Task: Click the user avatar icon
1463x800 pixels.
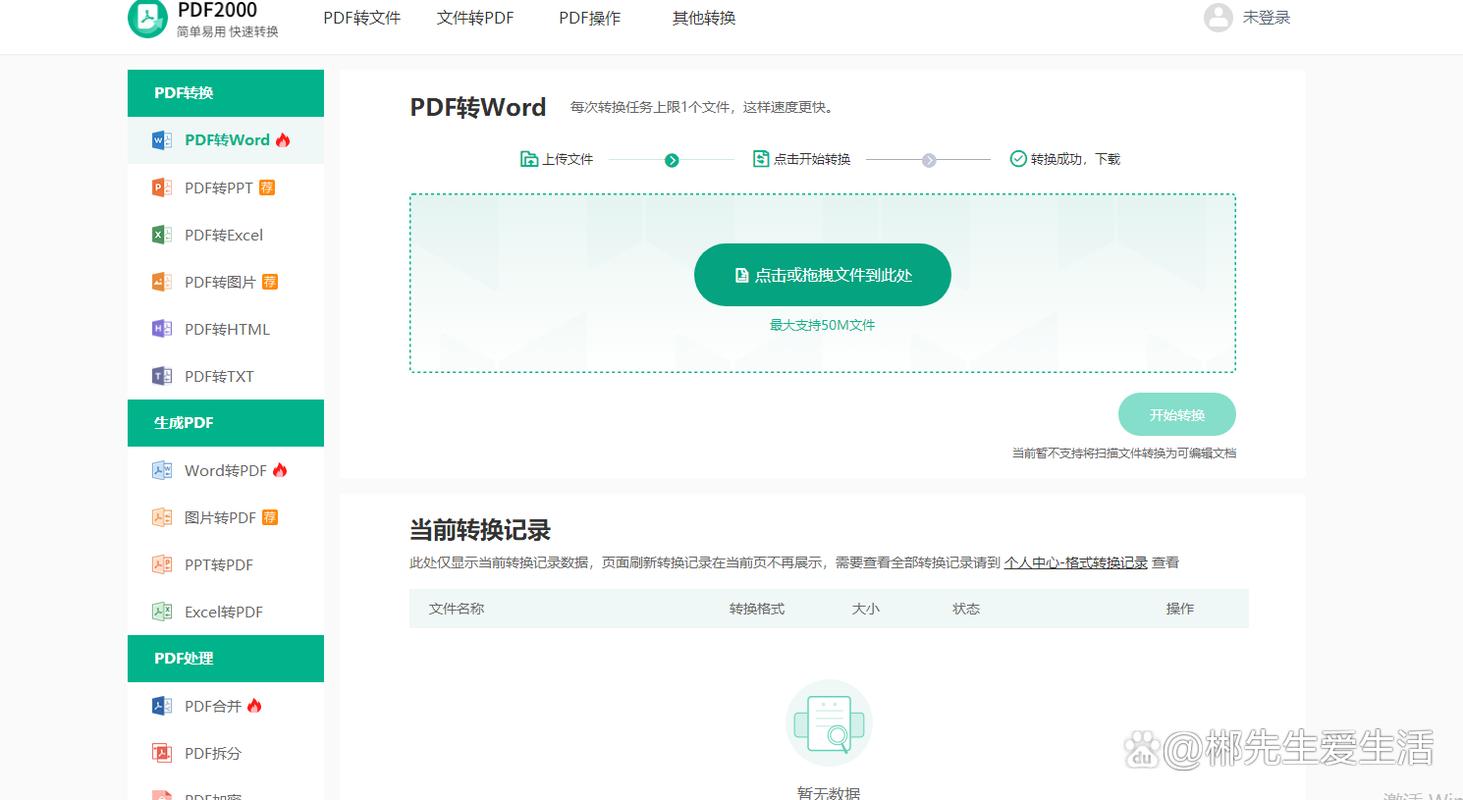Action: tap(1217, 18)
